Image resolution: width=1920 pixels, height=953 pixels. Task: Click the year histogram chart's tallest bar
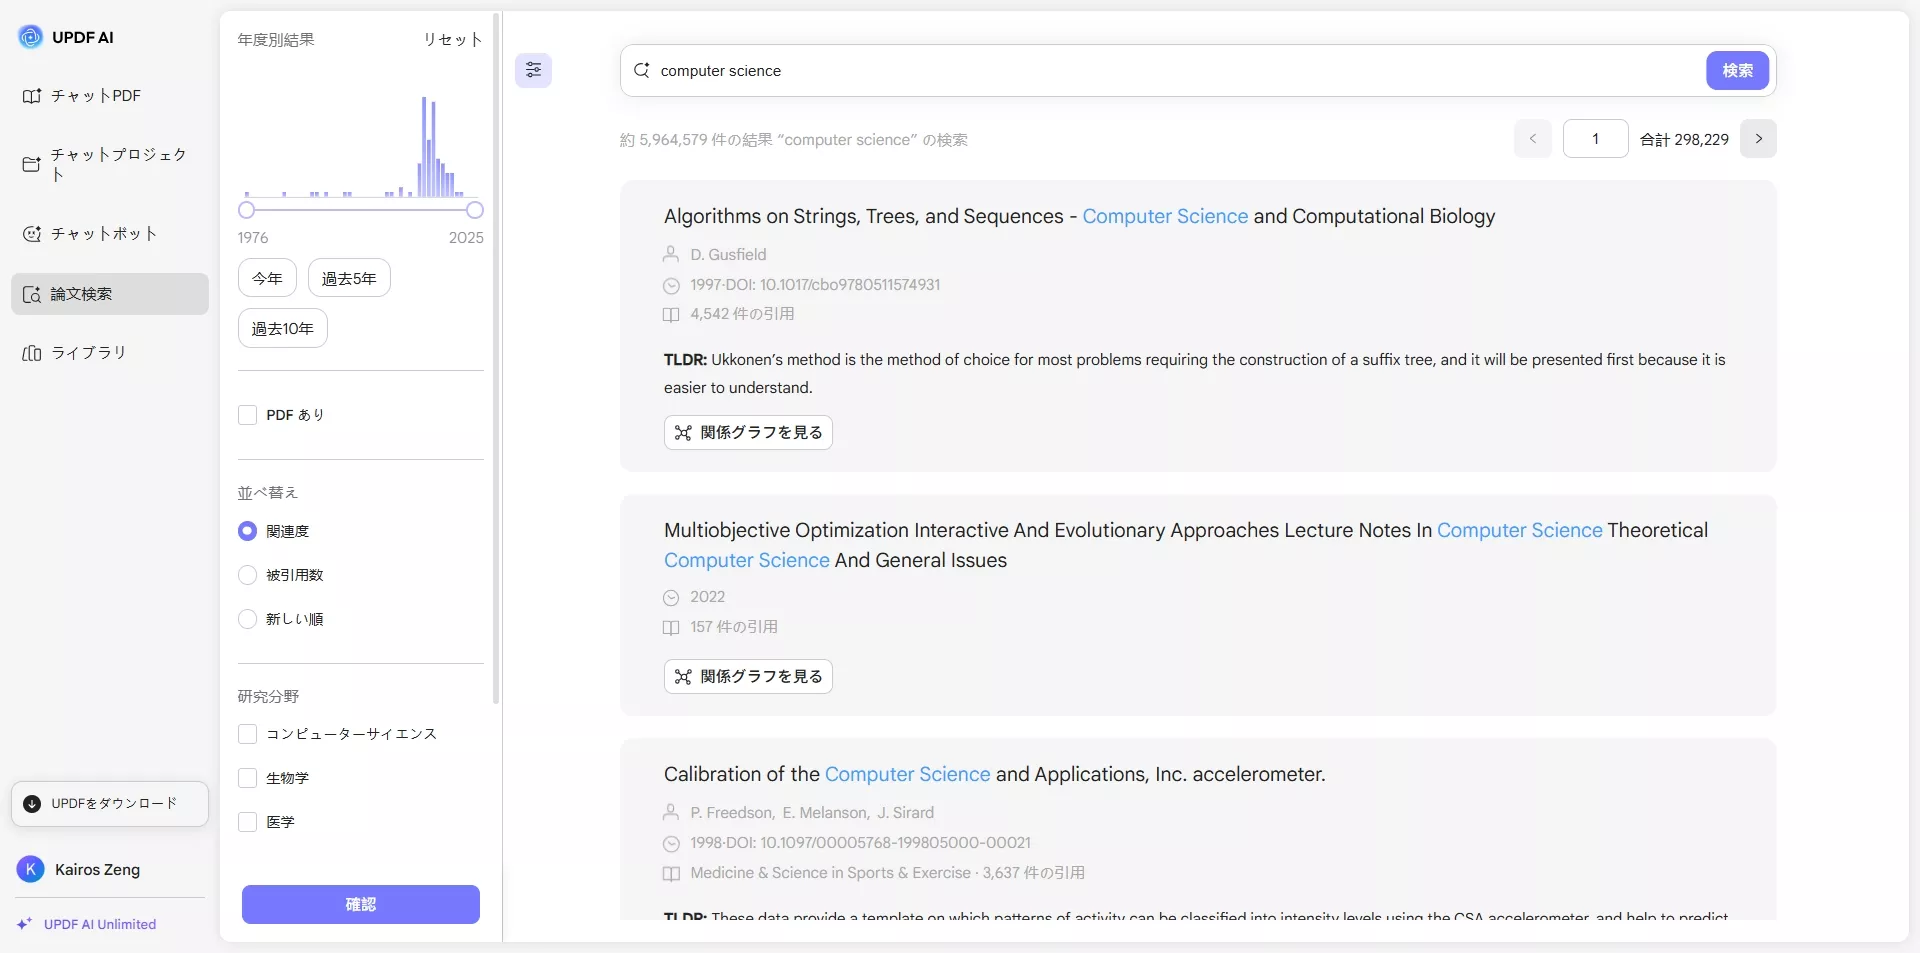click(x=424, y=147)
